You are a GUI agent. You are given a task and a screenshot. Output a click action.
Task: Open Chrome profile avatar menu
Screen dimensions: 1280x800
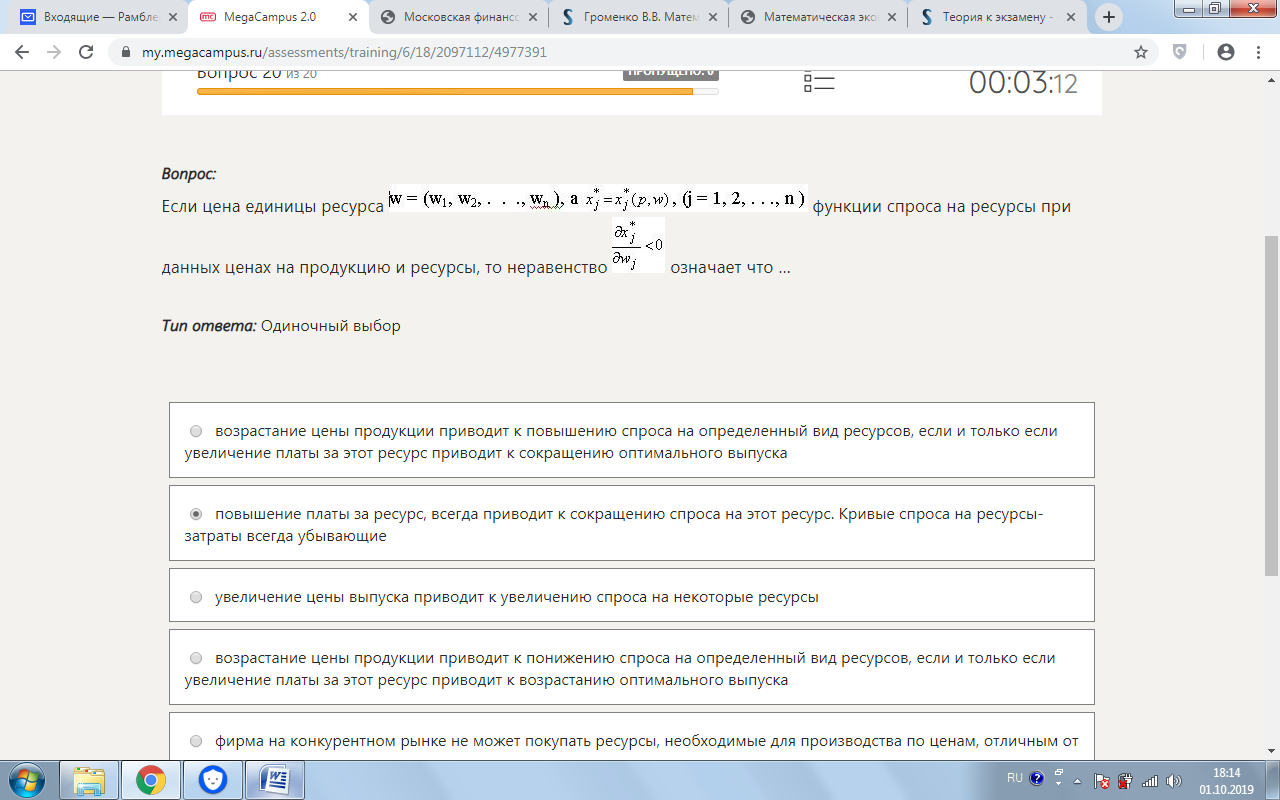1225,52
